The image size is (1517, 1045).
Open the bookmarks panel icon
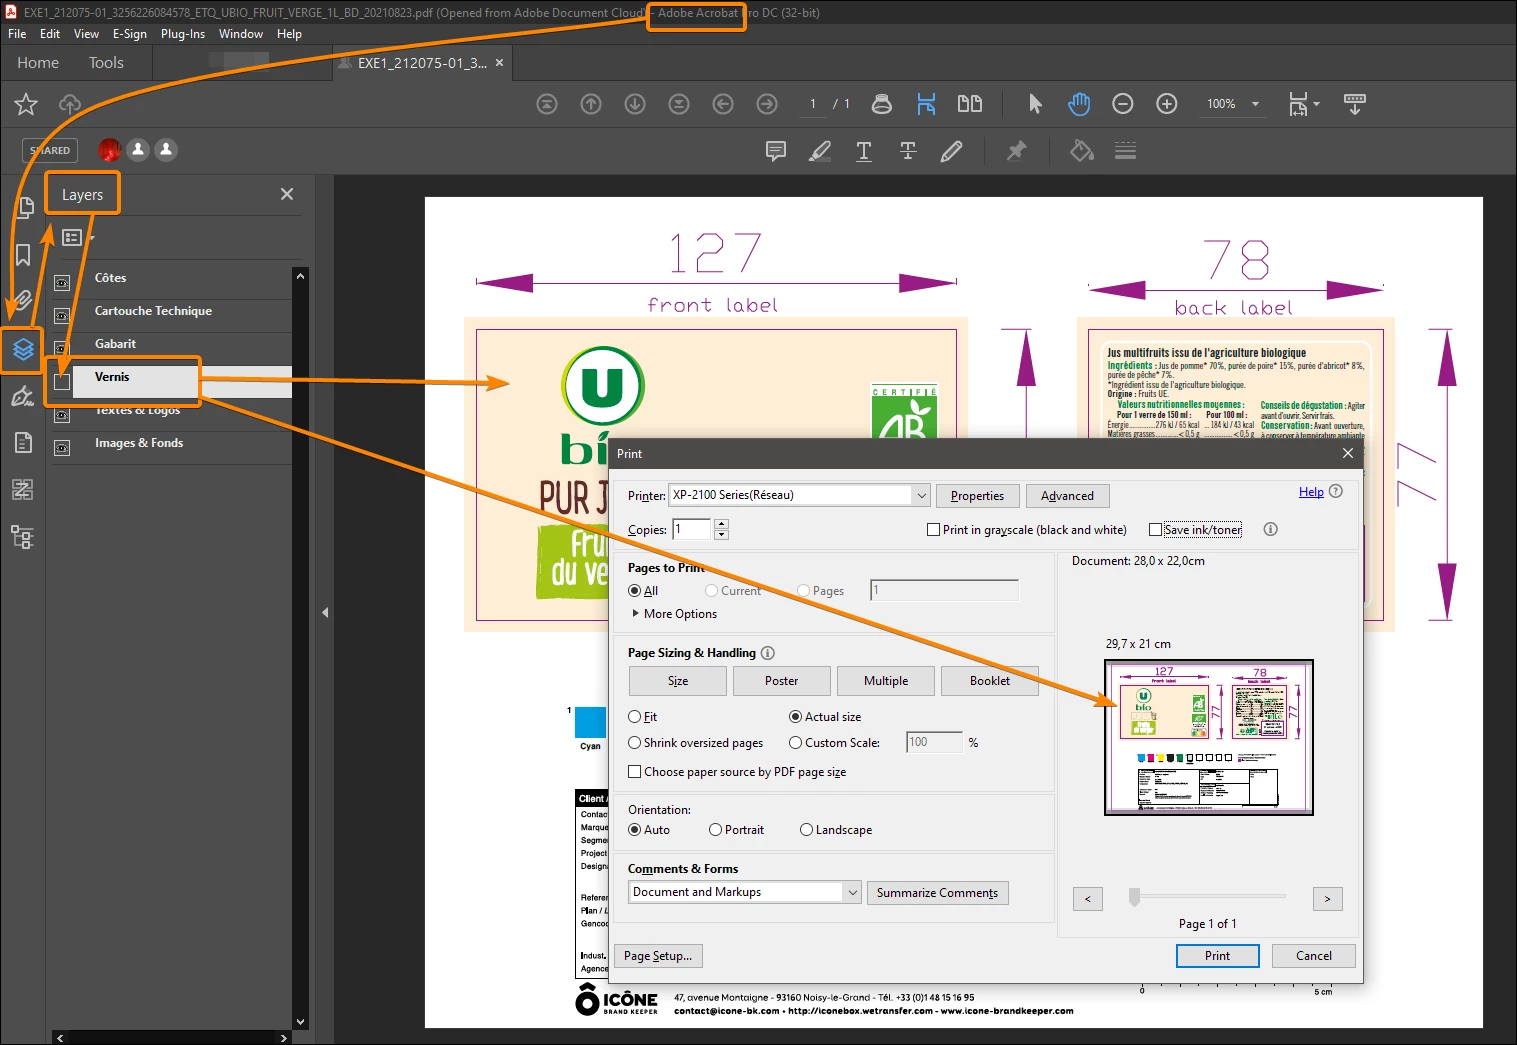[23, 255]
